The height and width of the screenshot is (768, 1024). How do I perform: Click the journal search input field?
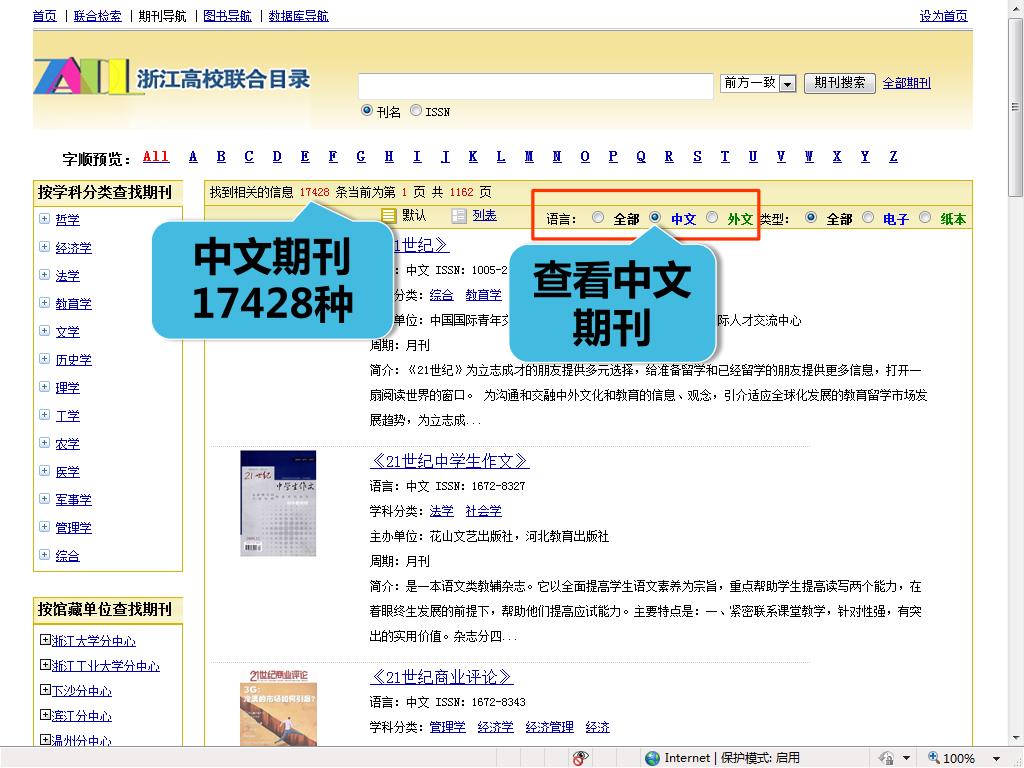coord(536,86)
